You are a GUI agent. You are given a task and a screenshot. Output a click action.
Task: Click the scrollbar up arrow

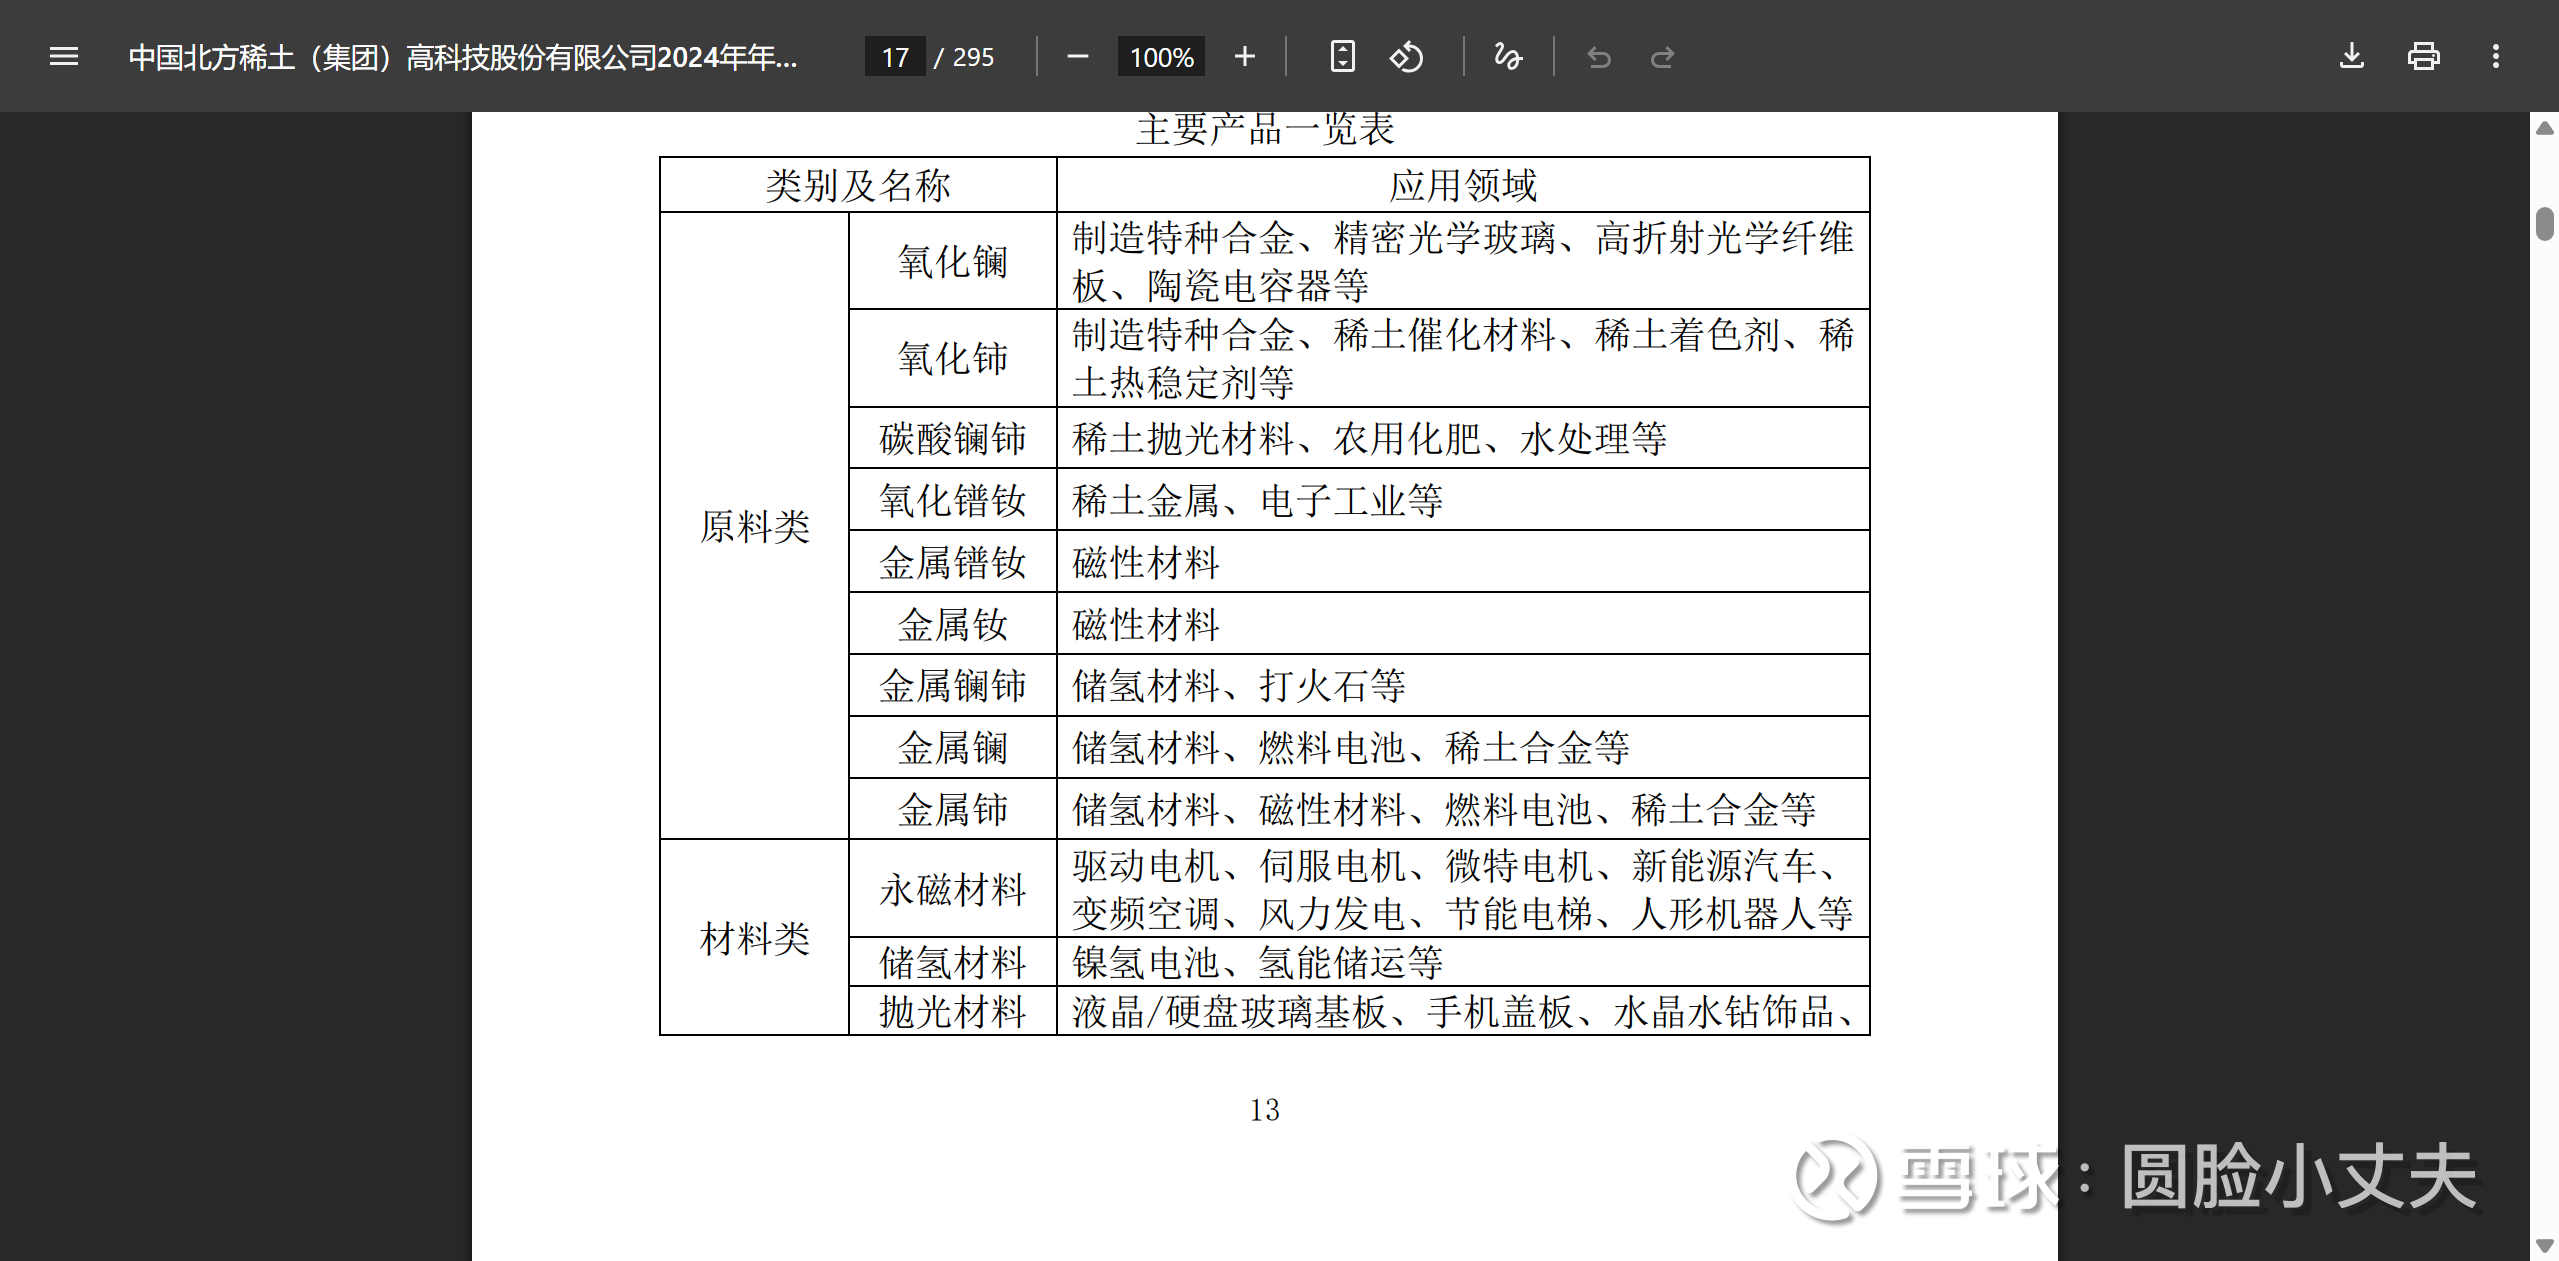coord(2546,127)
